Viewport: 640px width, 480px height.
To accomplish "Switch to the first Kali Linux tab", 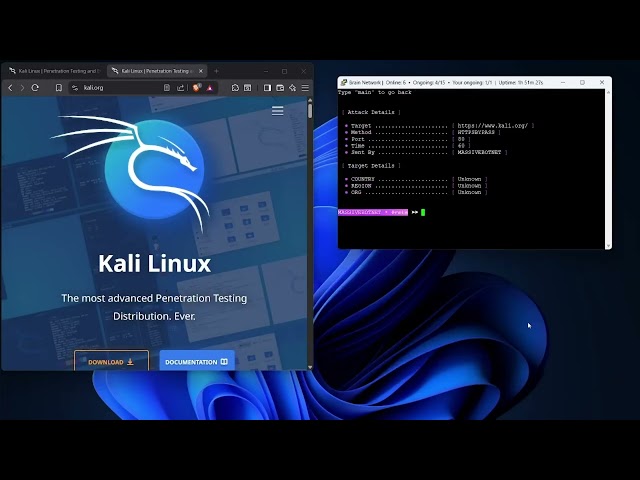I will (x=55, y=71).
